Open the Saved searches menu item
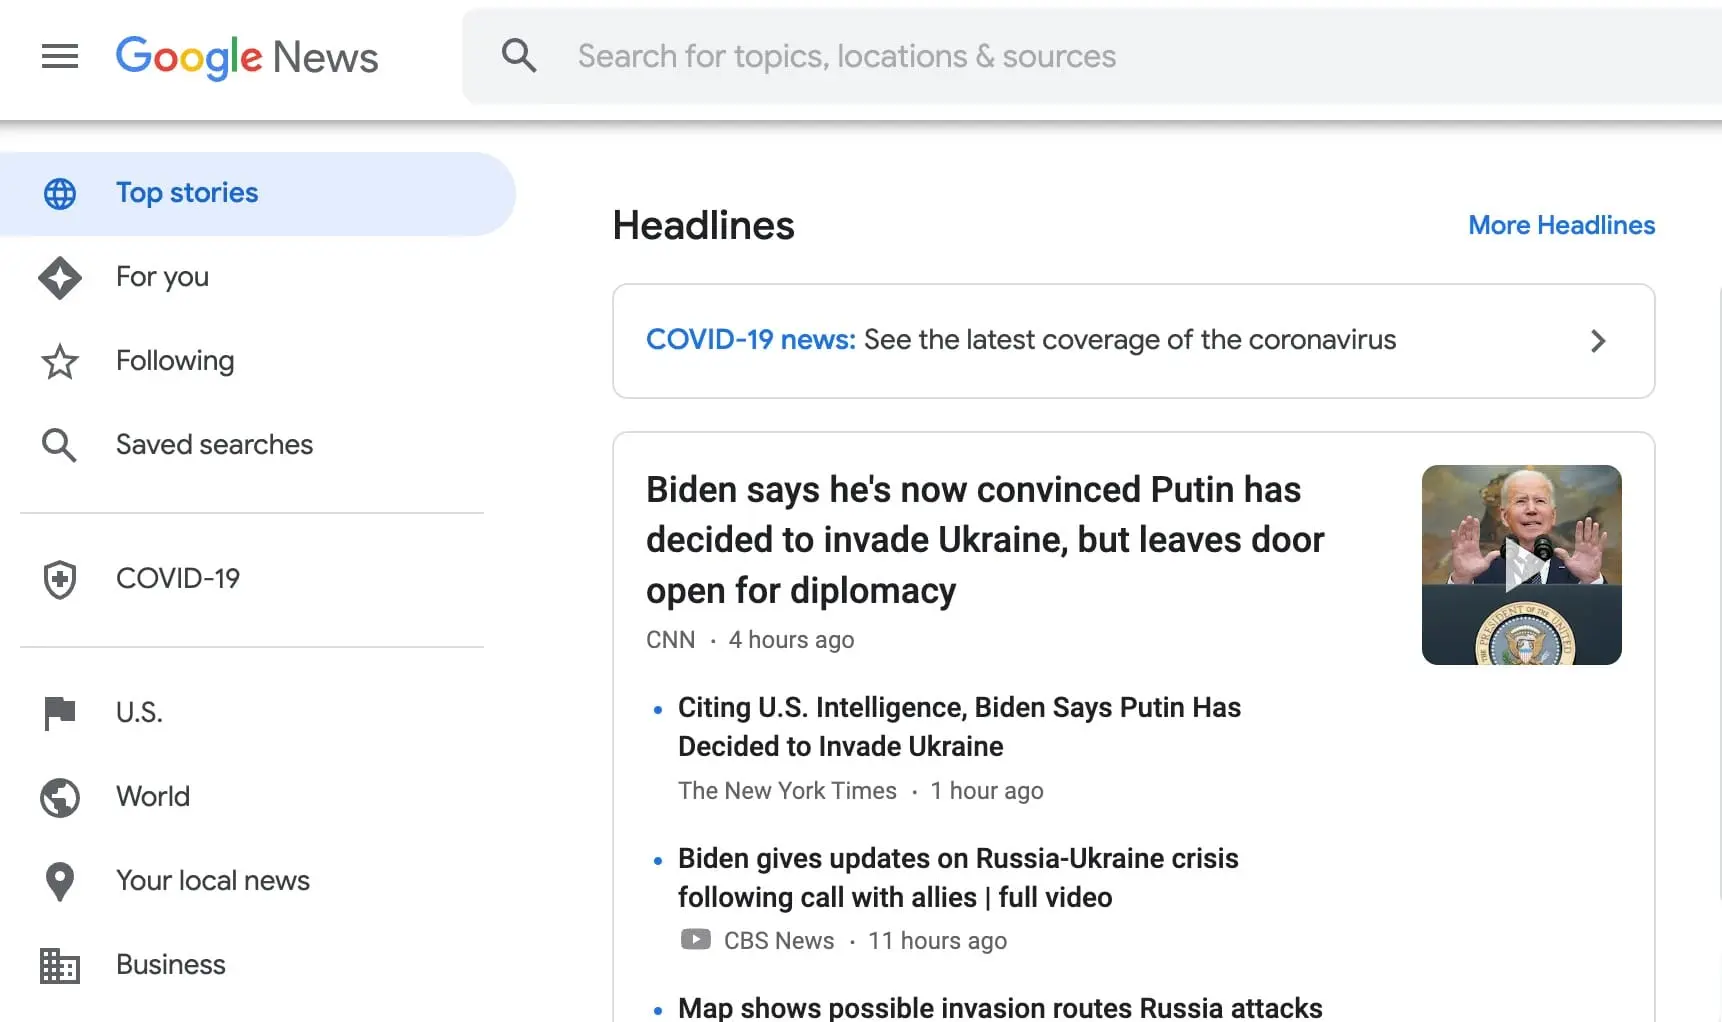1722x1022 pixels. (x=214, y=445)
